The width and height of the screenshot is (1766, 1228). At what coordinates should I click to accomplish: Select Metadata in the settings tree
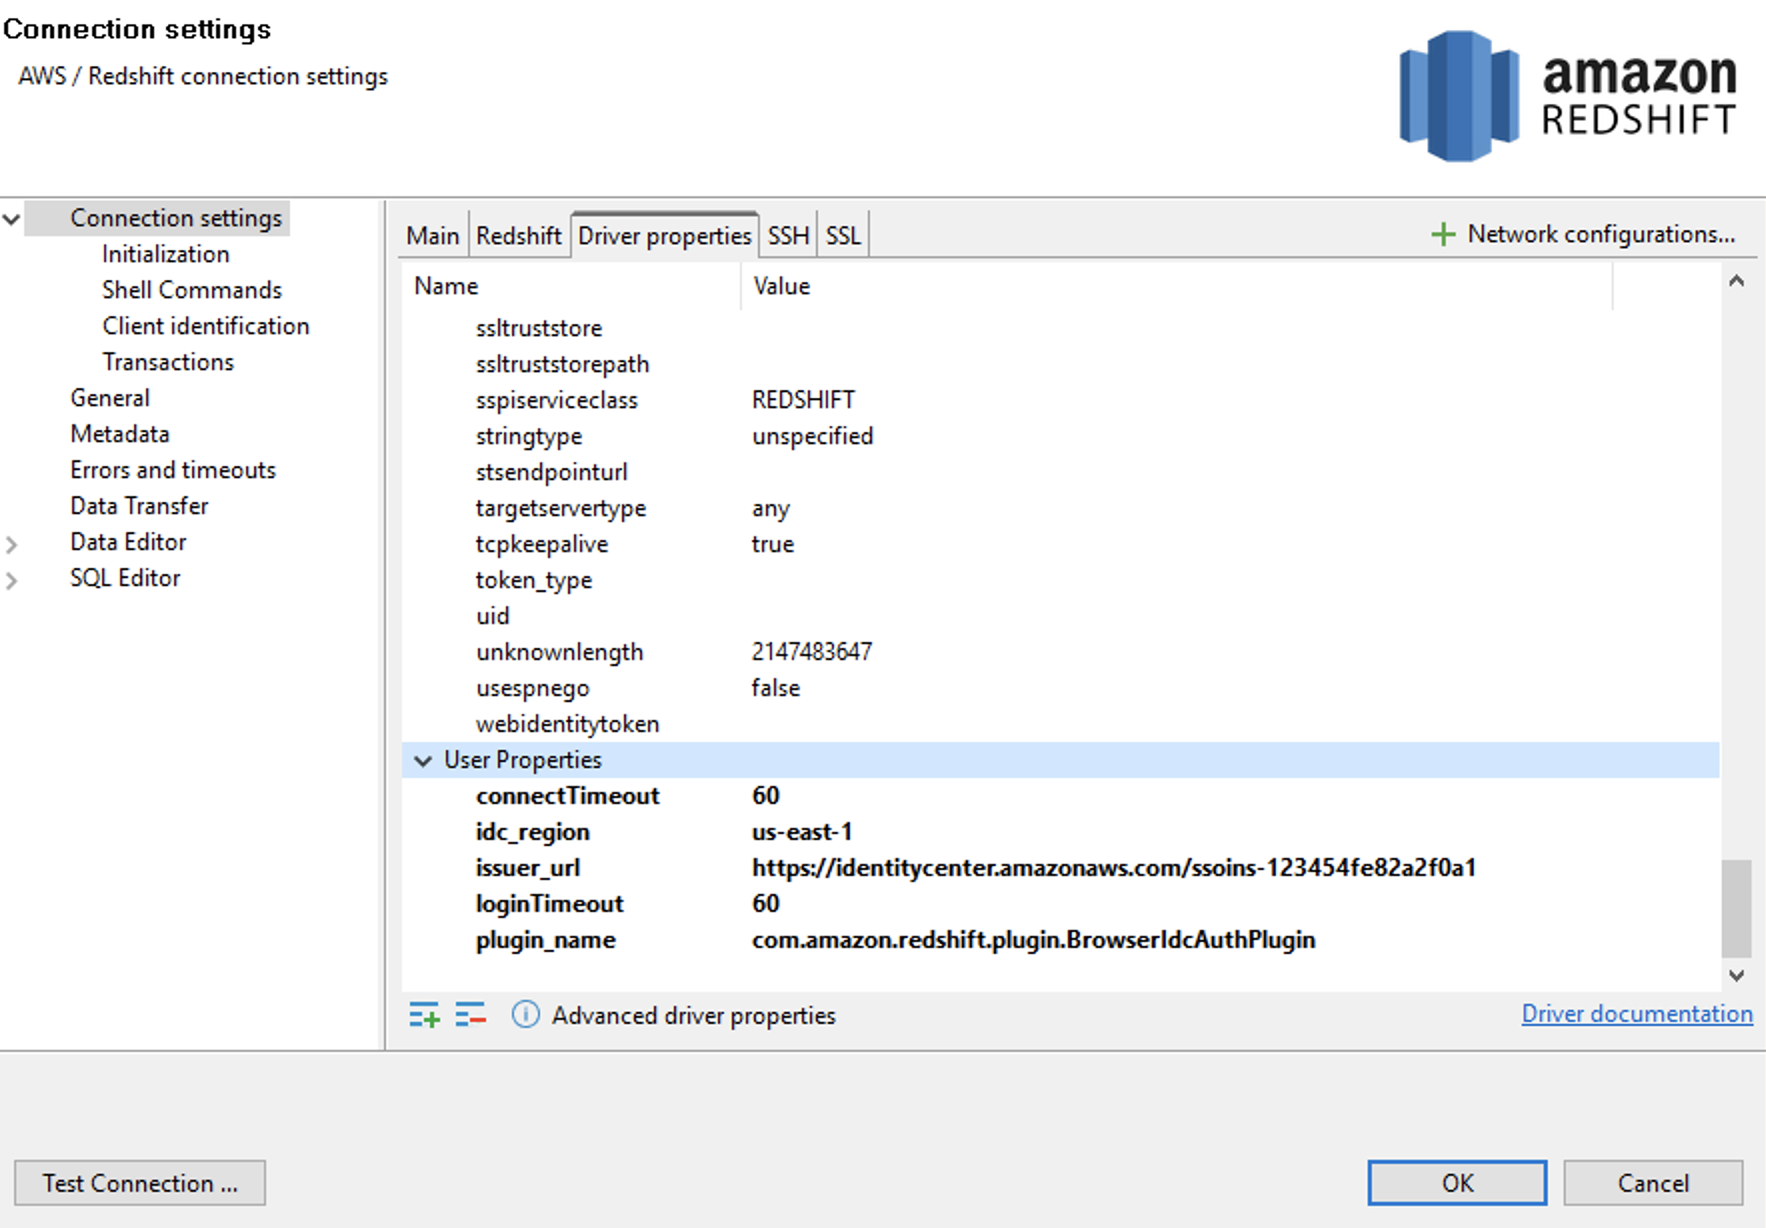coord(120,434)
